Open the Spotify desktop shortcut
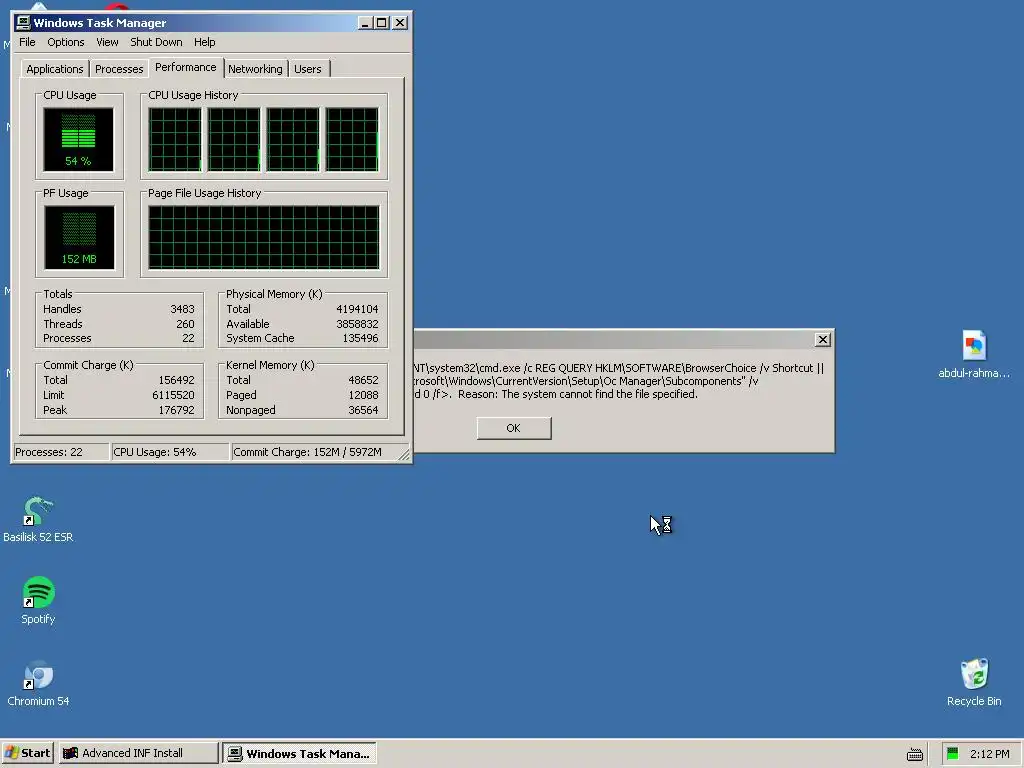Viewport: 1024px width, 768px height. 38,600
